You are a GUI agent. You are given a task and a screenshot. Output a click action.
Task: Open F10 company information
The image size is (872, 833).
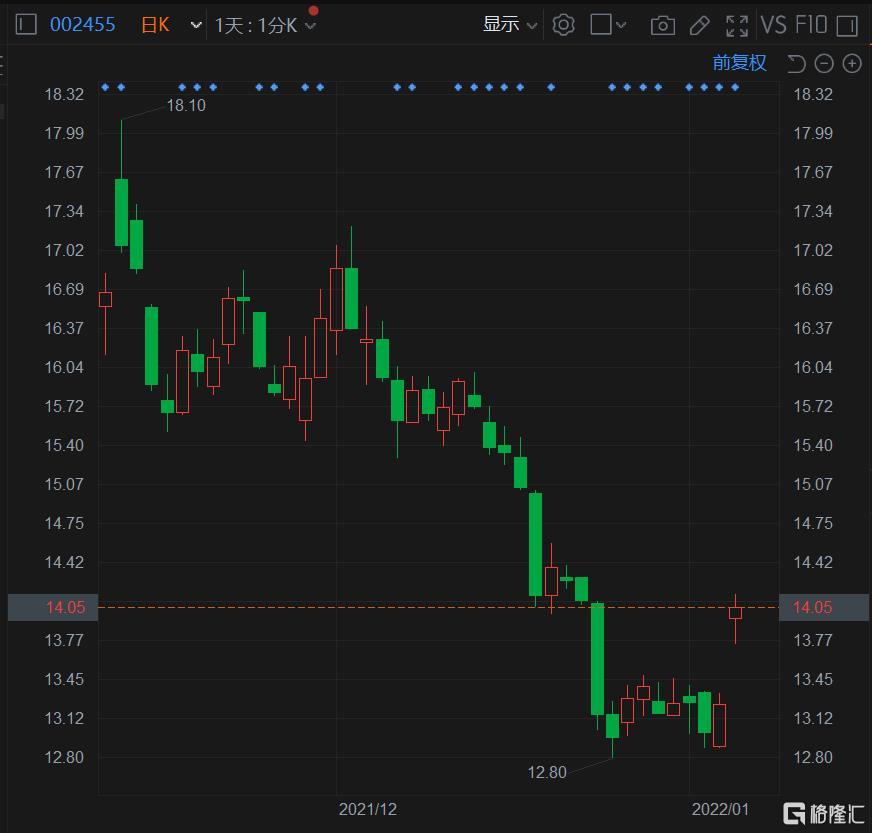coord(811,25)
